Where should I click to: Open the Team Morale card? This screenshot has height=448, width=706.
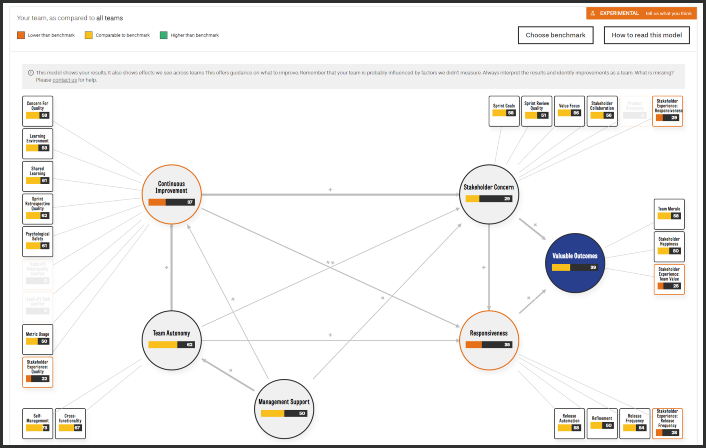click(x=669, y=214)
